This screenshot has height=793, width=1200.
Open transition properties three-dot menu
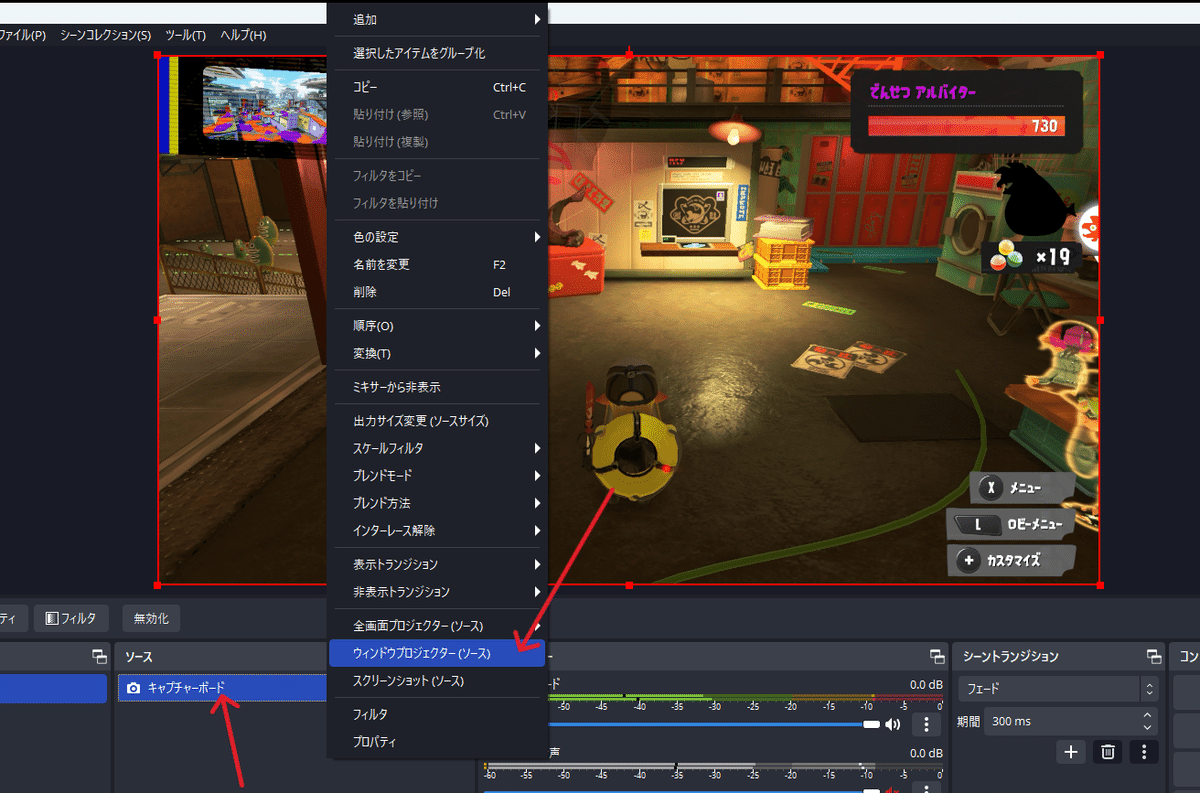(x=1144, y=752)
